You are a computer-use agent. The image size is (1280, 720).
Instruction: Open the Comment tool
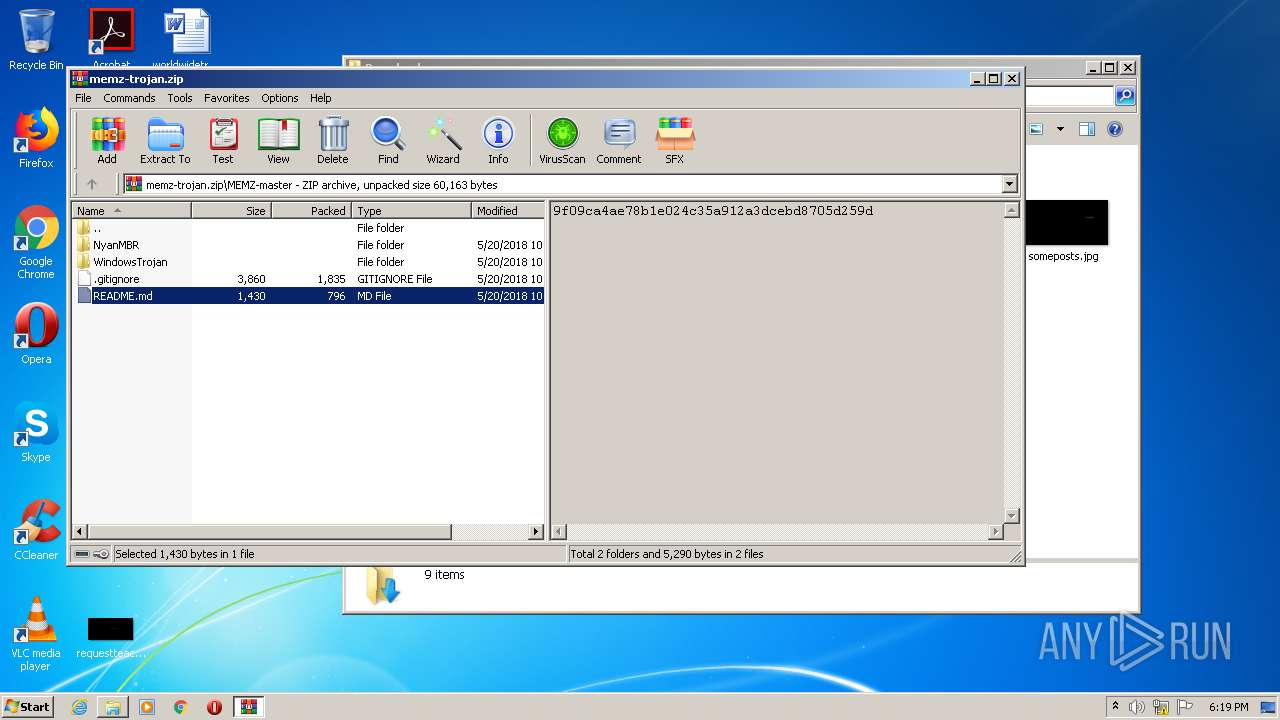[619, 140]
